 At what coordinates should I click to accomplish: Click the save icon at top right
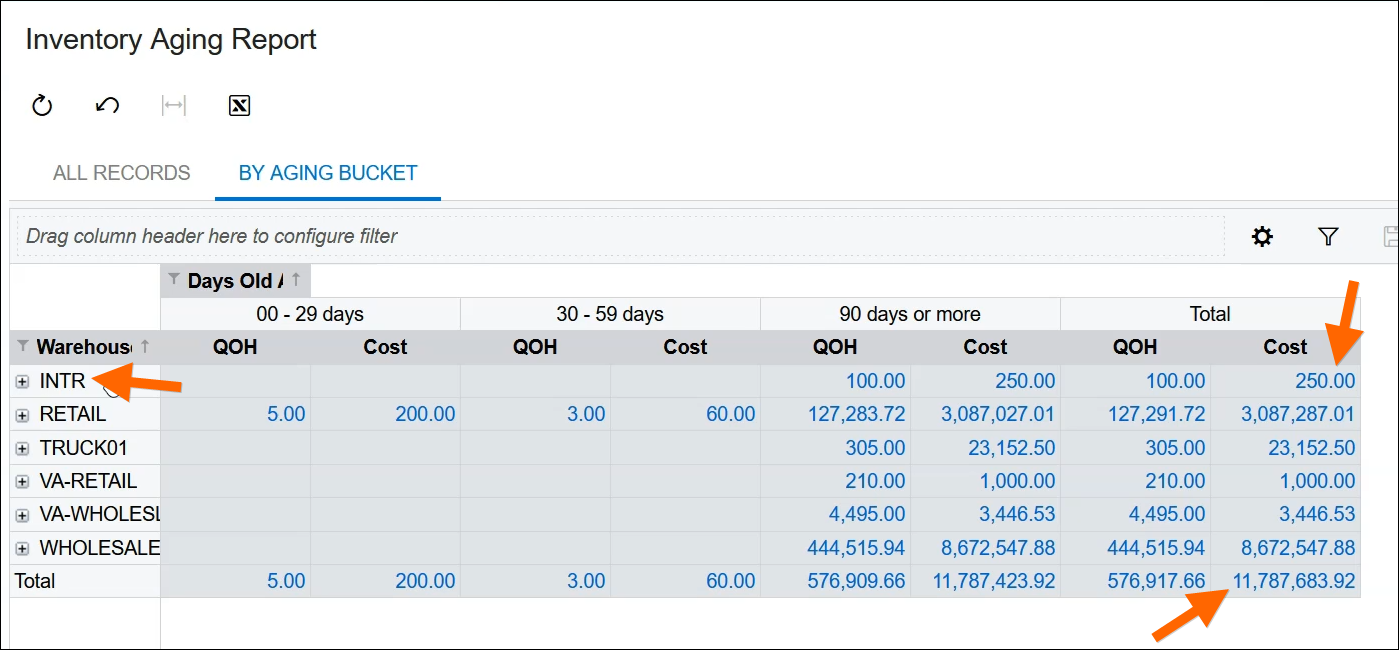(1390, 236)
